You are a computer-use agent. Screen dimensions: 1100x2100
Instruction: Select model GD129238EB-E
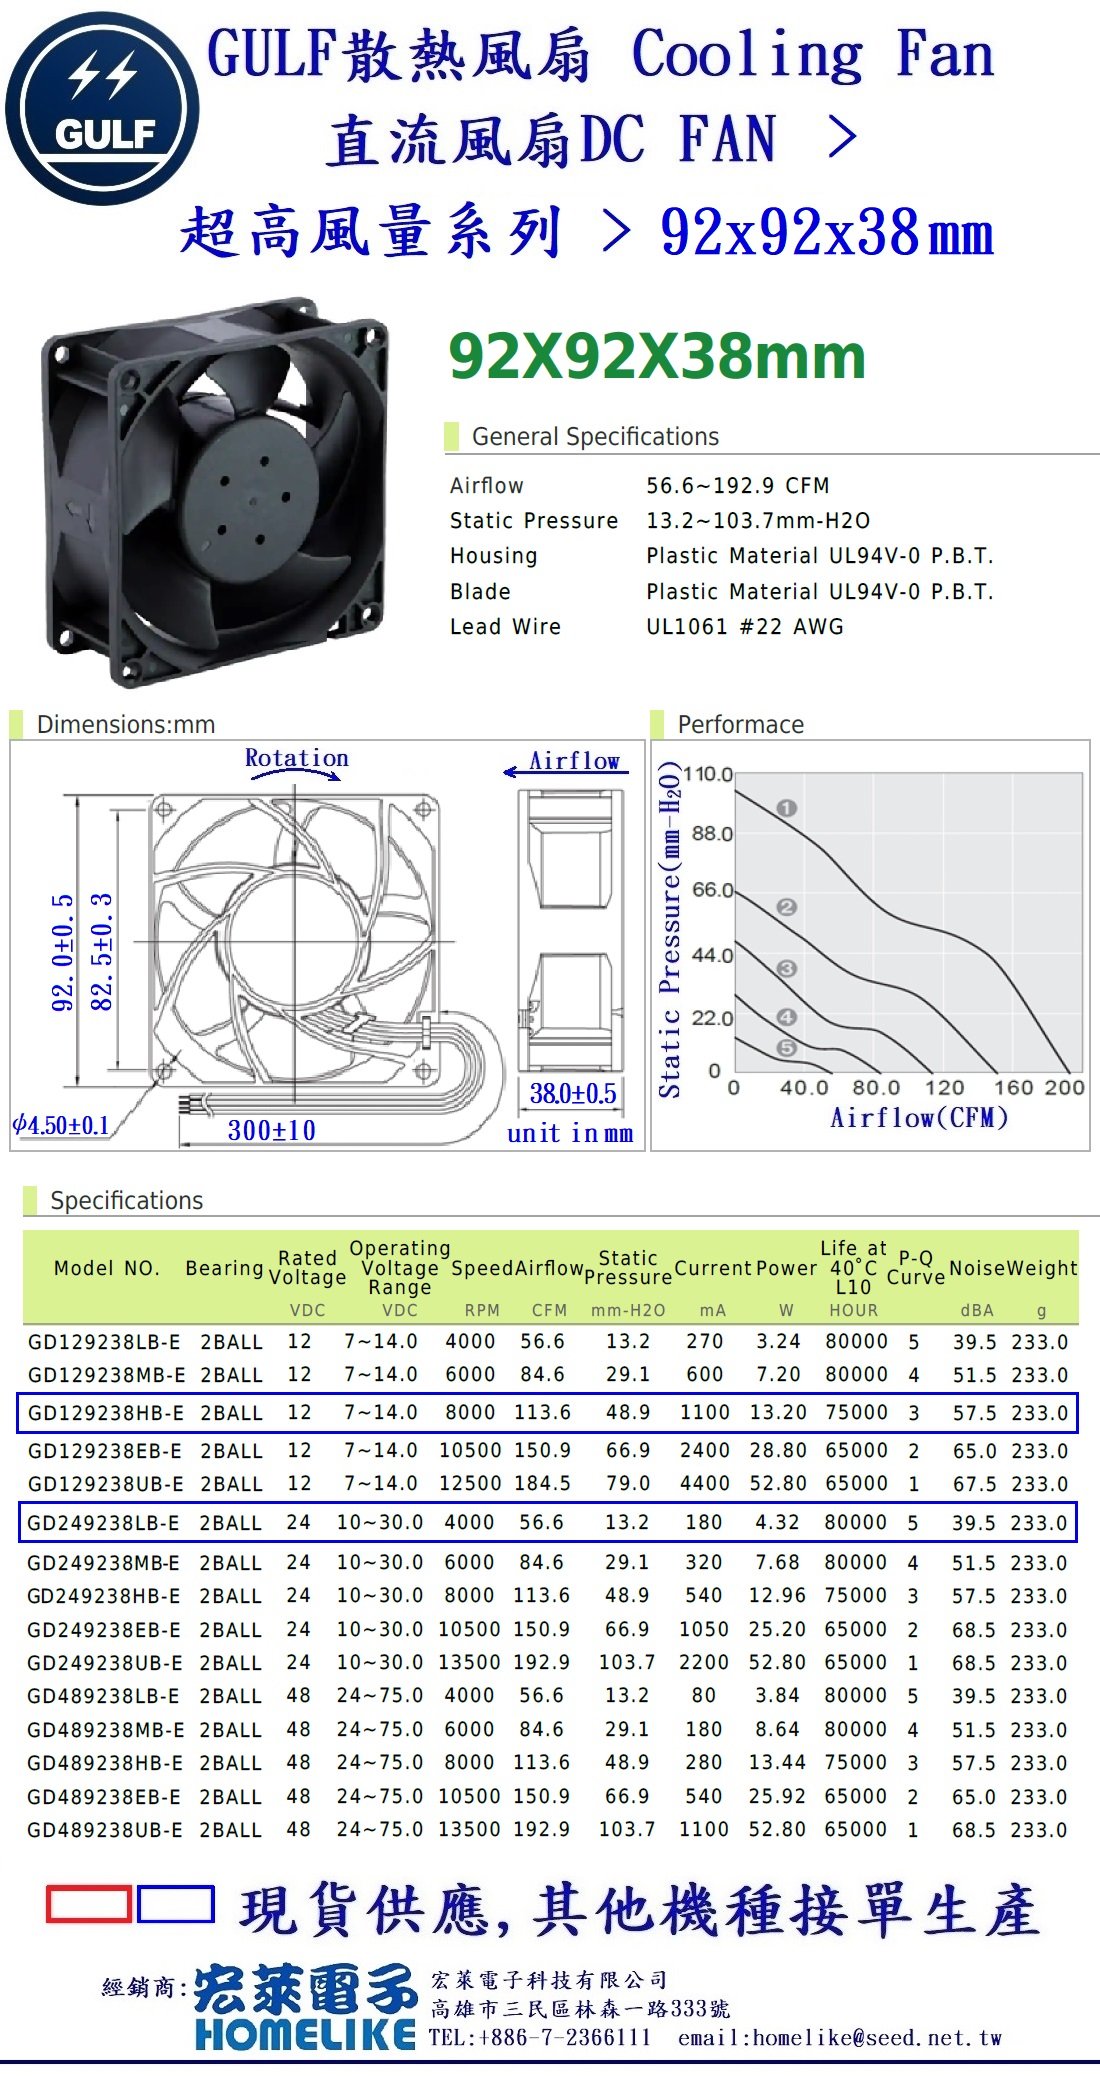(x=104, y=1451)
